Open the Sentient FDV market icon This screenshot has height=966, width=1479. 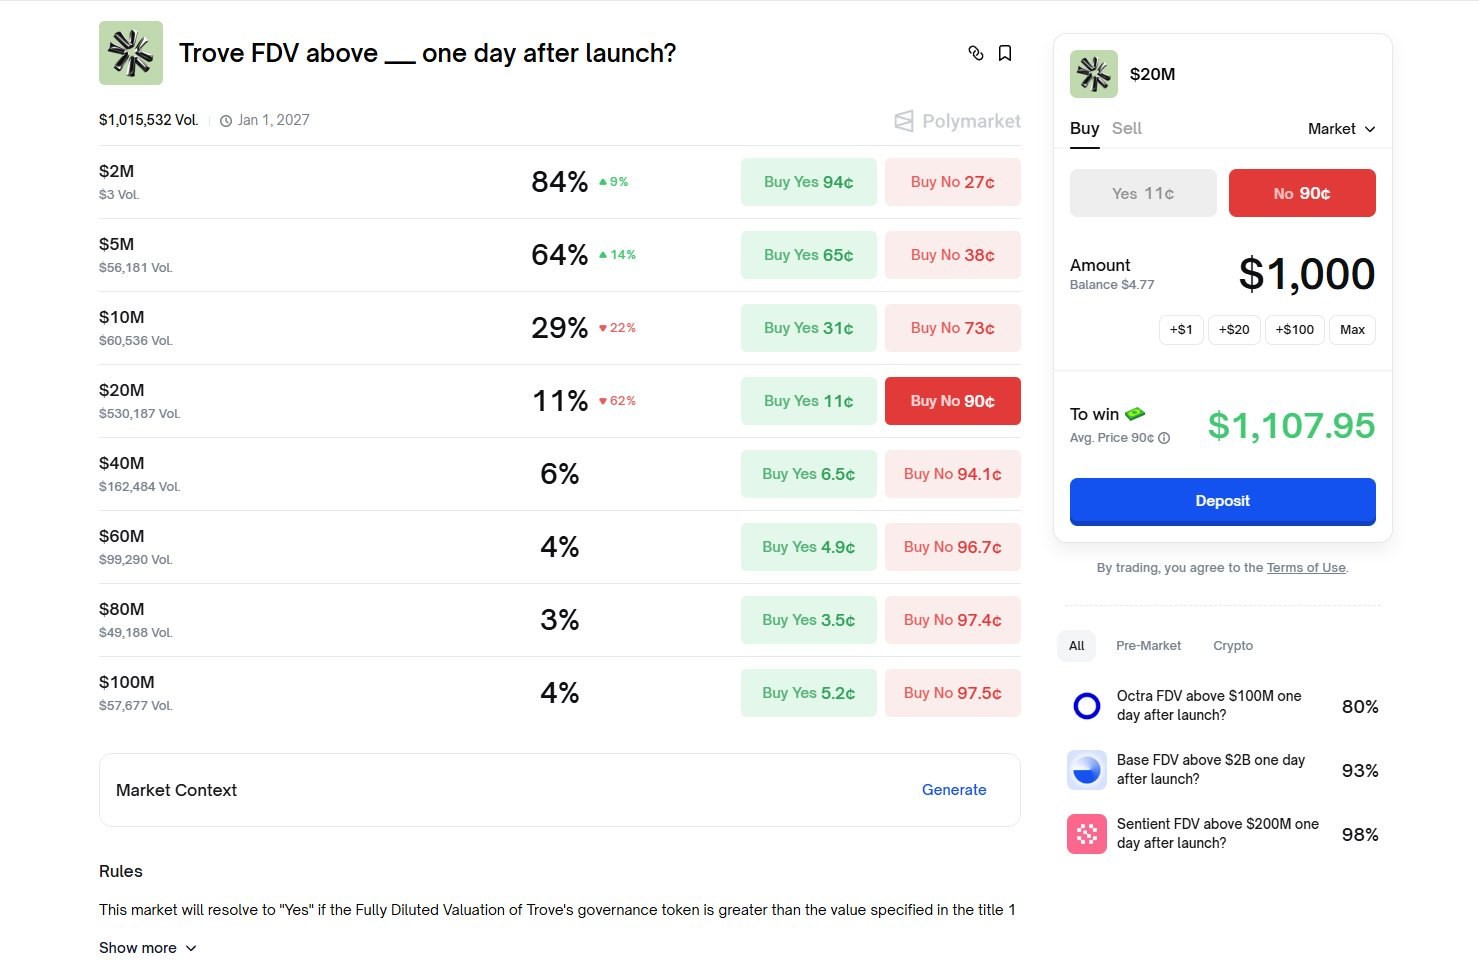[x=1087, y=834]
